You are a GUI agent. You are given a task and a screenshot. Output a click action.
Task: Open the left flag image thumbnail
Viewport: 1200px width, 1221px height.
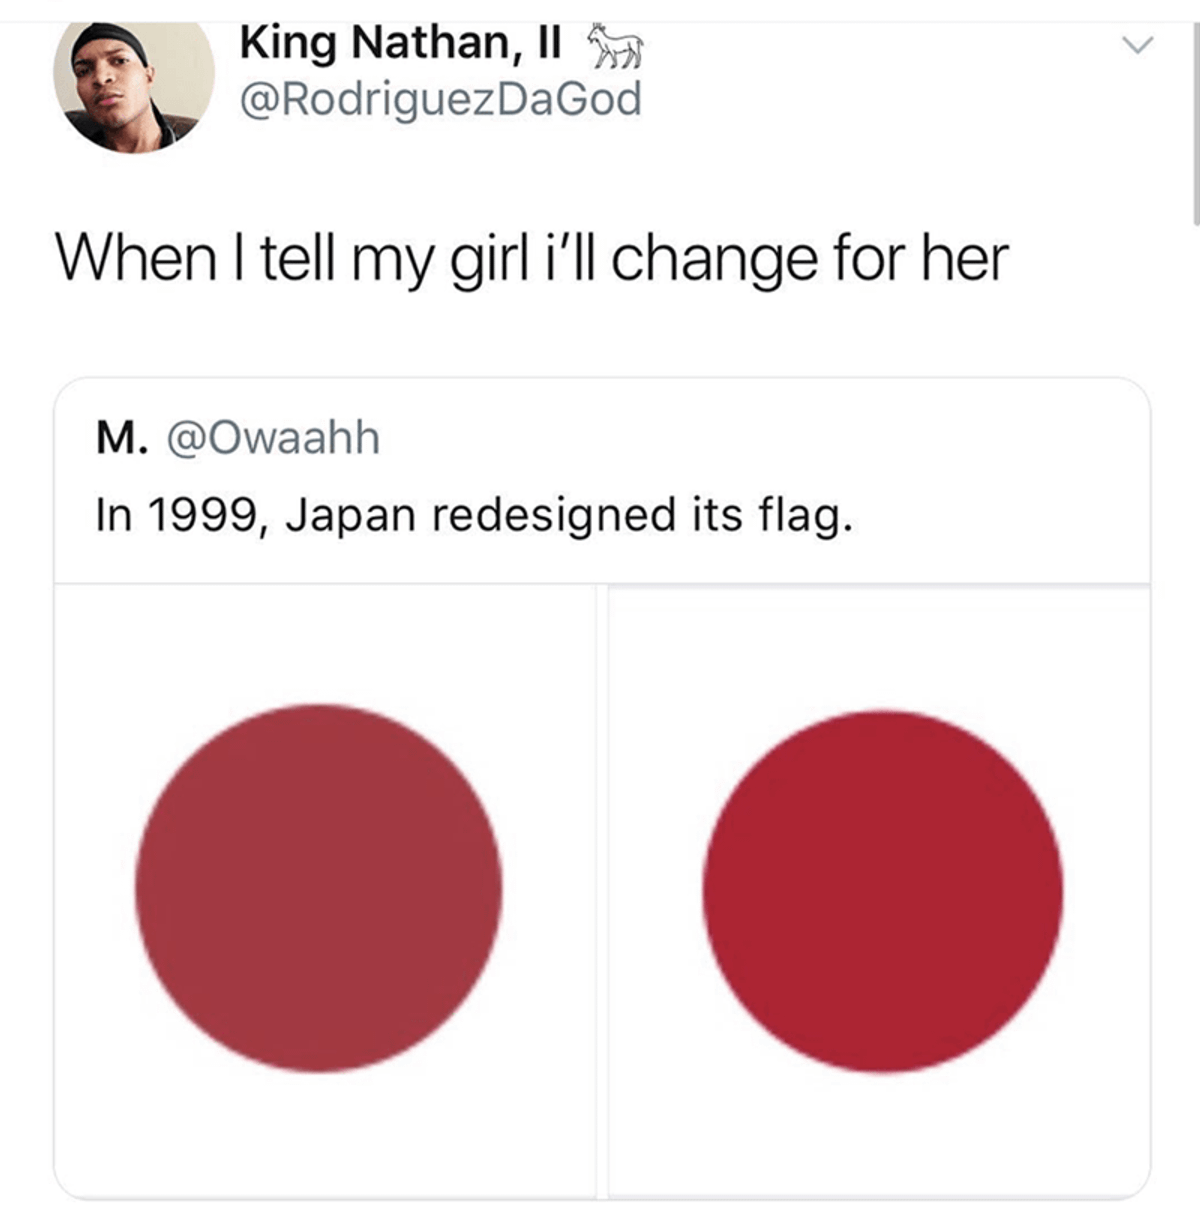[325, 890]
